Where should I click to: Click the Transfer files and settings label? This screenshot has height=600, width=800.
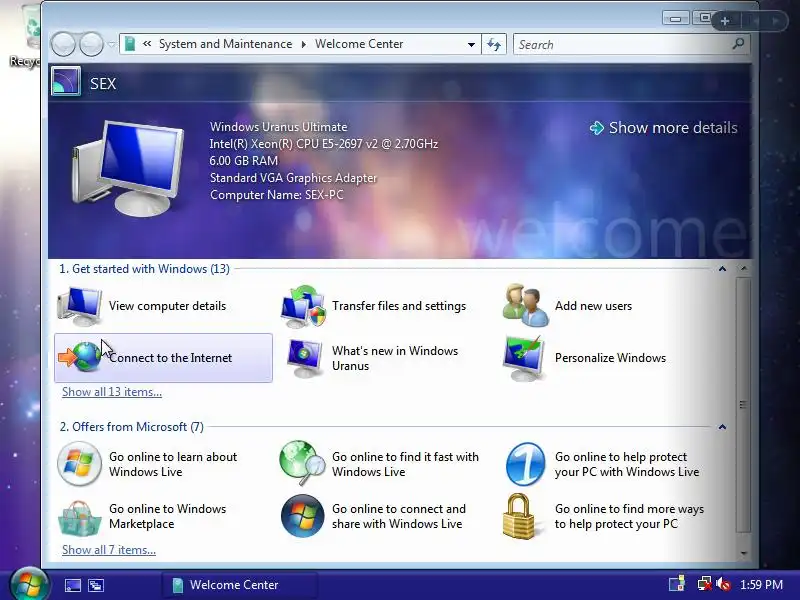399,306
